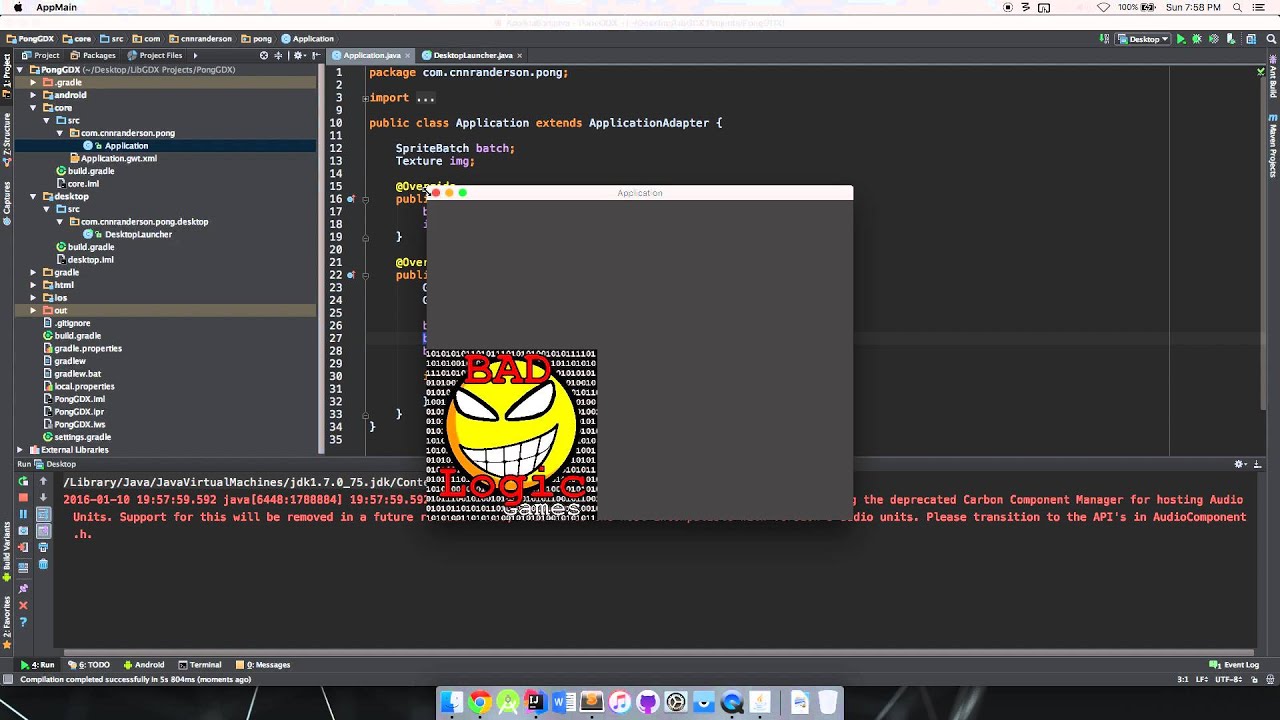Expand the html folder
Image resolution: width=1280 pixels, height=720 pixels.
(x=33, y=285)
